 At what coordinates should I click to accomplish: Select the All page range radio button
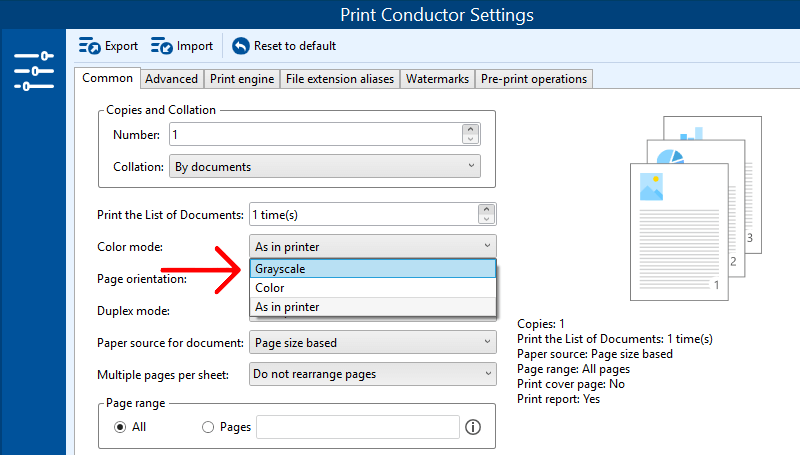121,427
